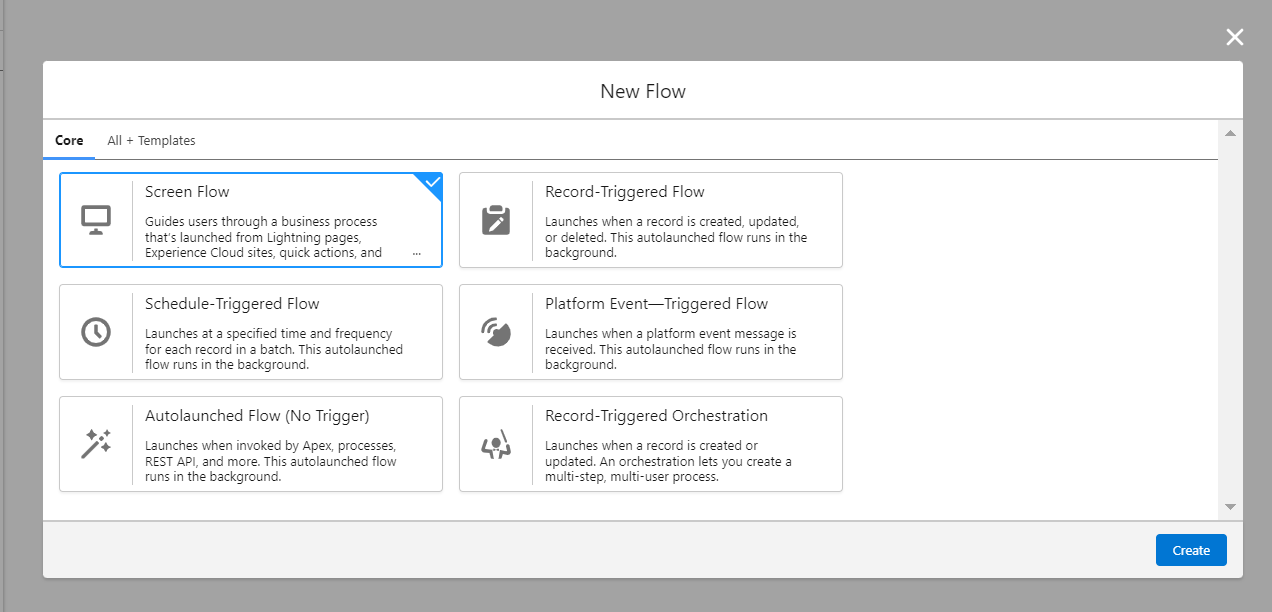The height and width of the screenshot is (612, 1272).
Task: Expand the truncated Screen Flow description
Action: pos(417,254)
